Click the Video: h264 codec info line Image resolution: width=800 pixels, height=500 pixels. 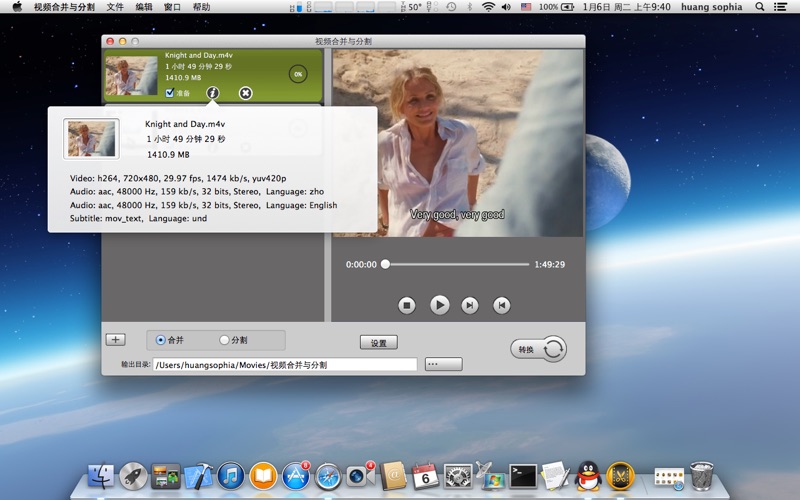[178, 178]
